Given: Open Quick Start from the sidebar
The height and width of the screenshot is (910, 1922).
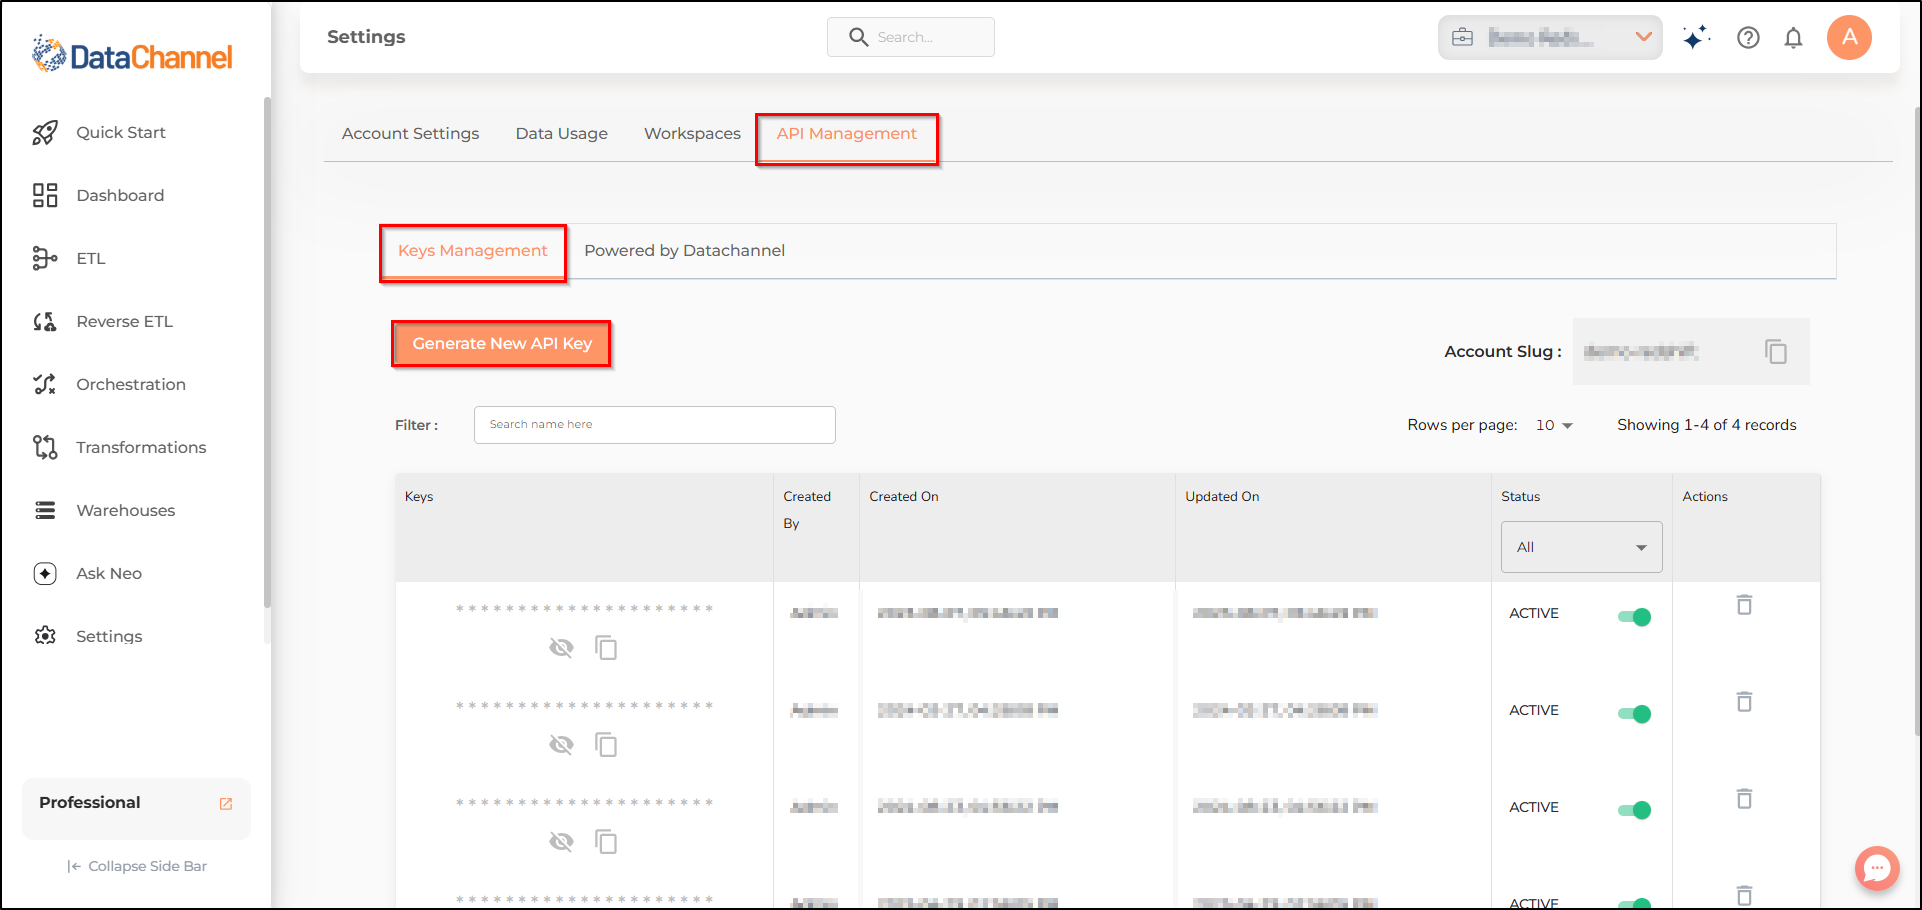Looking at the screenshot, I should pos(99,132).
